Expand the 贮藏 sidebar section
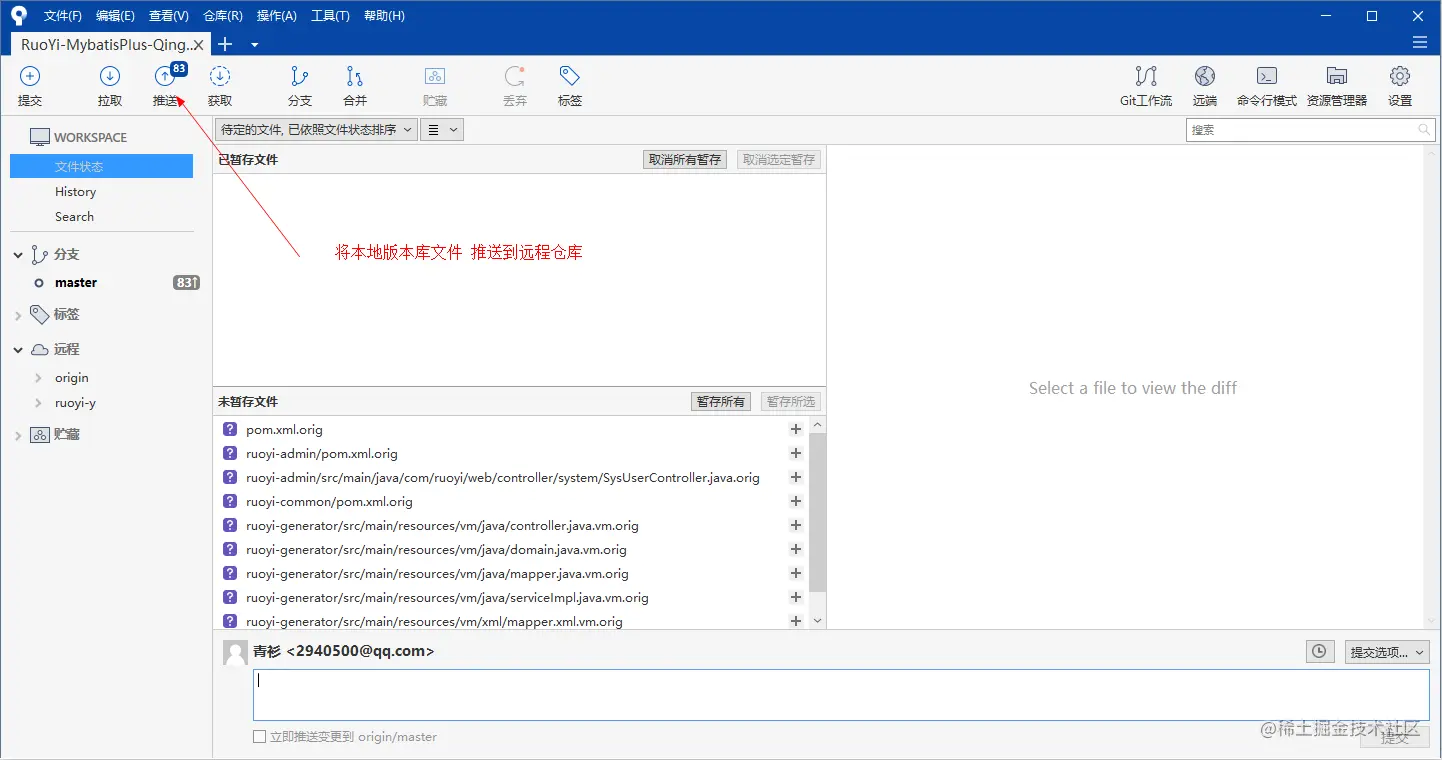This screenshot has width=1442, height=760. tap(18, 435)
